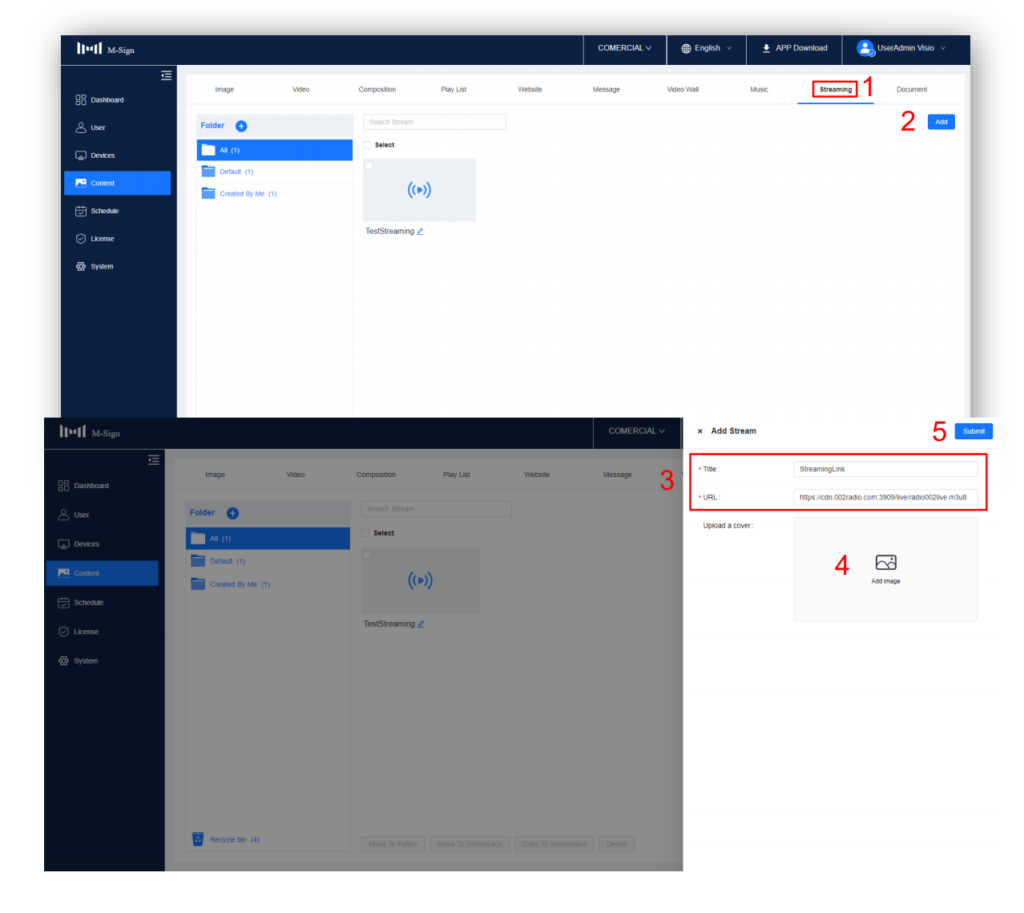The width and height of the screenshot is (1024, 913).
Task: Close the Add Stream panel
Action: pyautogui.click(x=700, y=431)
